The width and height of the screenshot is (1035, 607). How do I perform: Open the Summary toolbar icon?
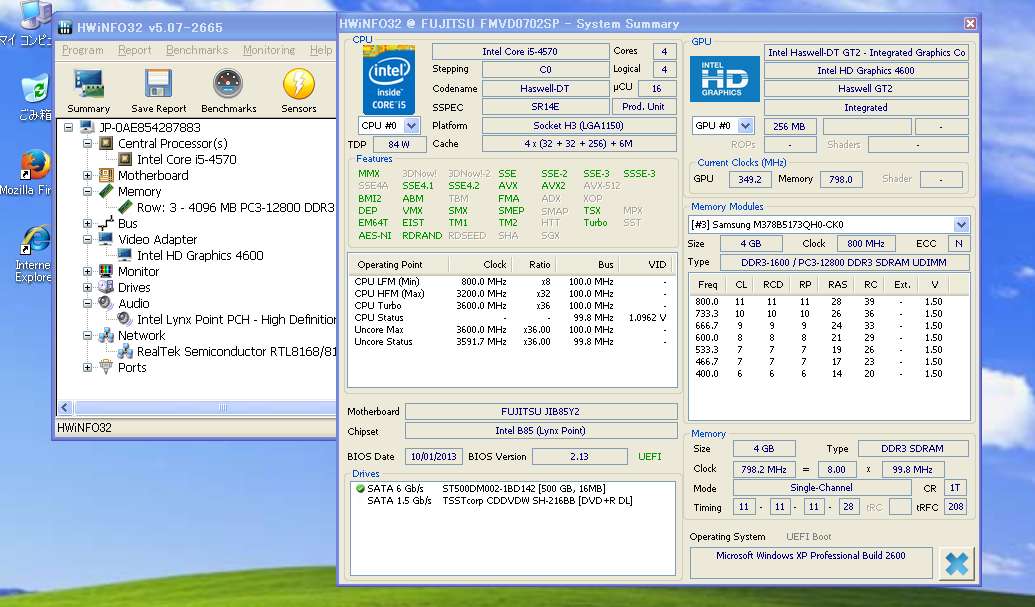pos(88,85)
